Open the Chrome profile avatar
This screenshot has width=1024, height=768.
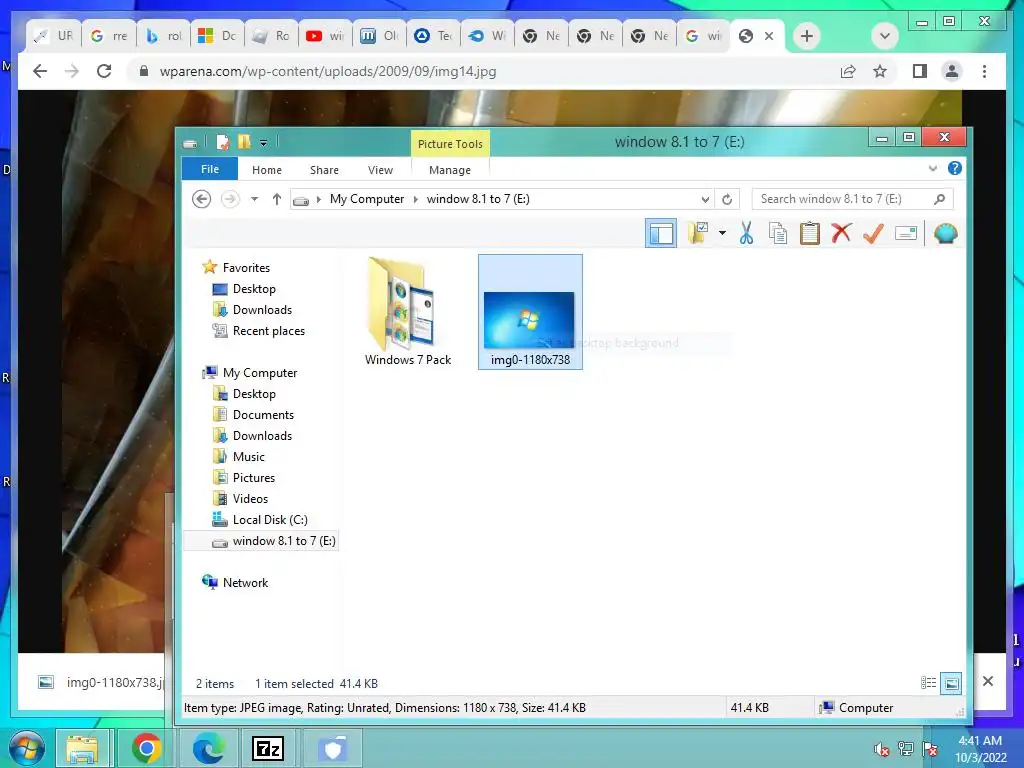(x=952, y=71)
